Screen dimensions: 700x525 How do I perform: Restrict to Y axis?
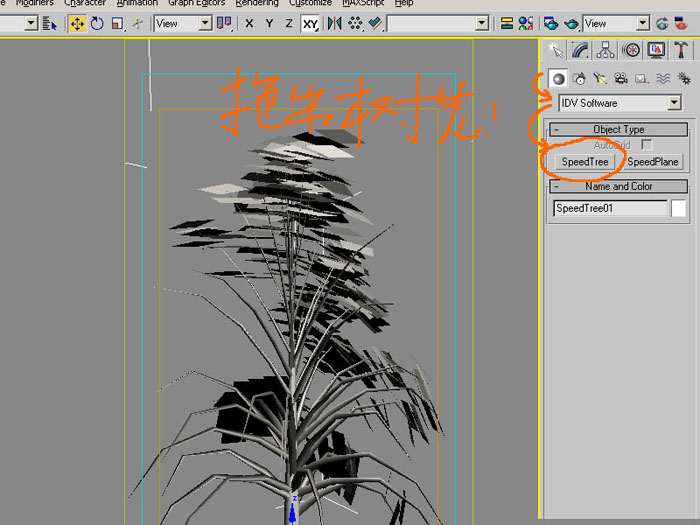tap(269, 23)
